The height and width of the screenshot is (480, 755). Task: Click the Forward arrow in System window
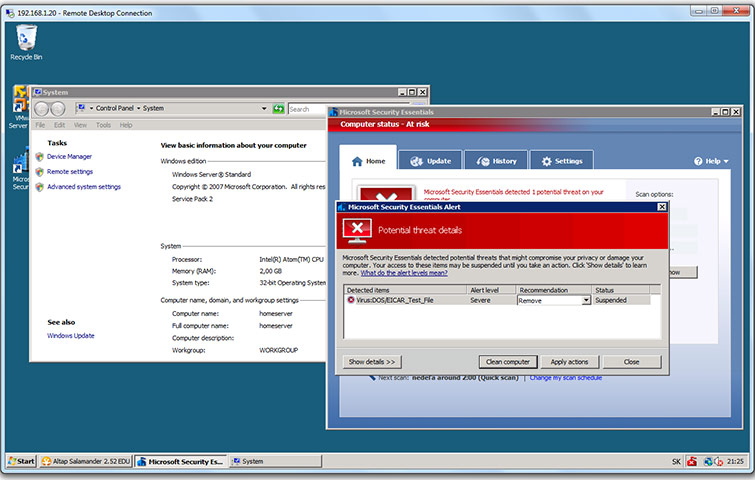tap(58, 109)
